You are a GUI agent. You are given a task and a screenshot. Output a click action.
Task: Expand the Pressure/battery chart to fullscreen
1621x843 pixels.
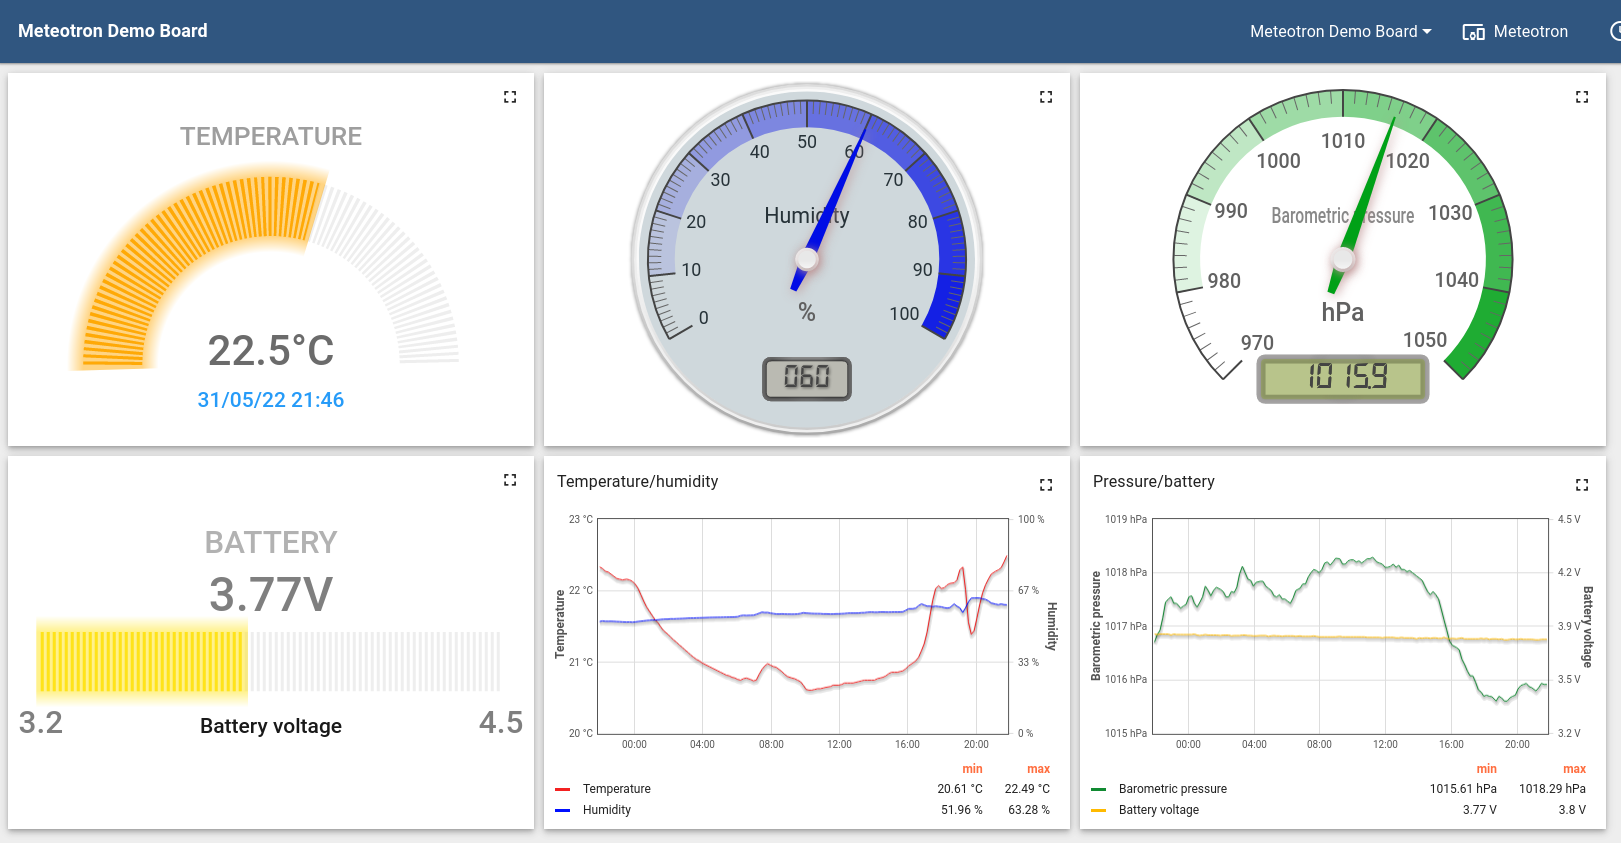1582,485
